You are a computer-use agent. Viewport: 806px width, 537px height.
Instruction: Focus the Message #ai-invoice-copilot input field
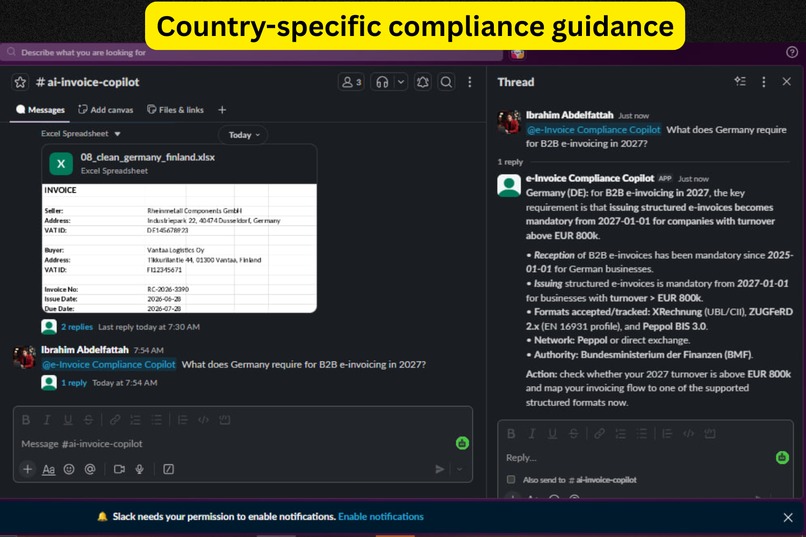(x=234, y=443)
